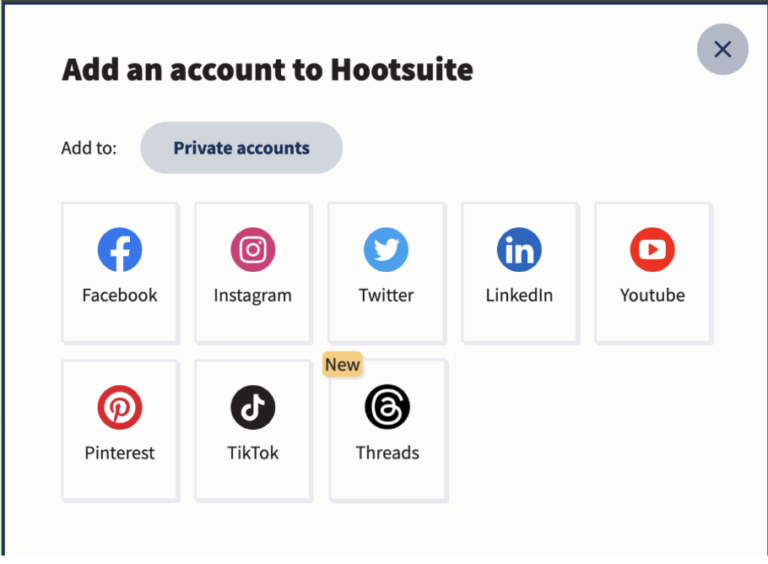Click the New badge above Threads
This screenshot has height=564, width=768.
[342, 365]
